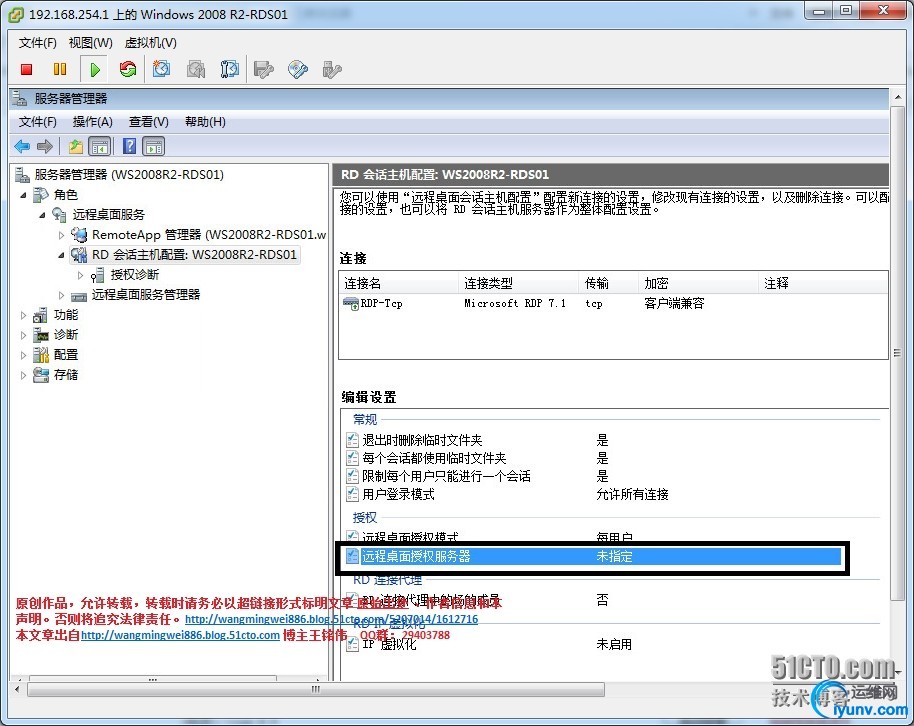Select the 退出时删除临时文件夹 setting

422,440
